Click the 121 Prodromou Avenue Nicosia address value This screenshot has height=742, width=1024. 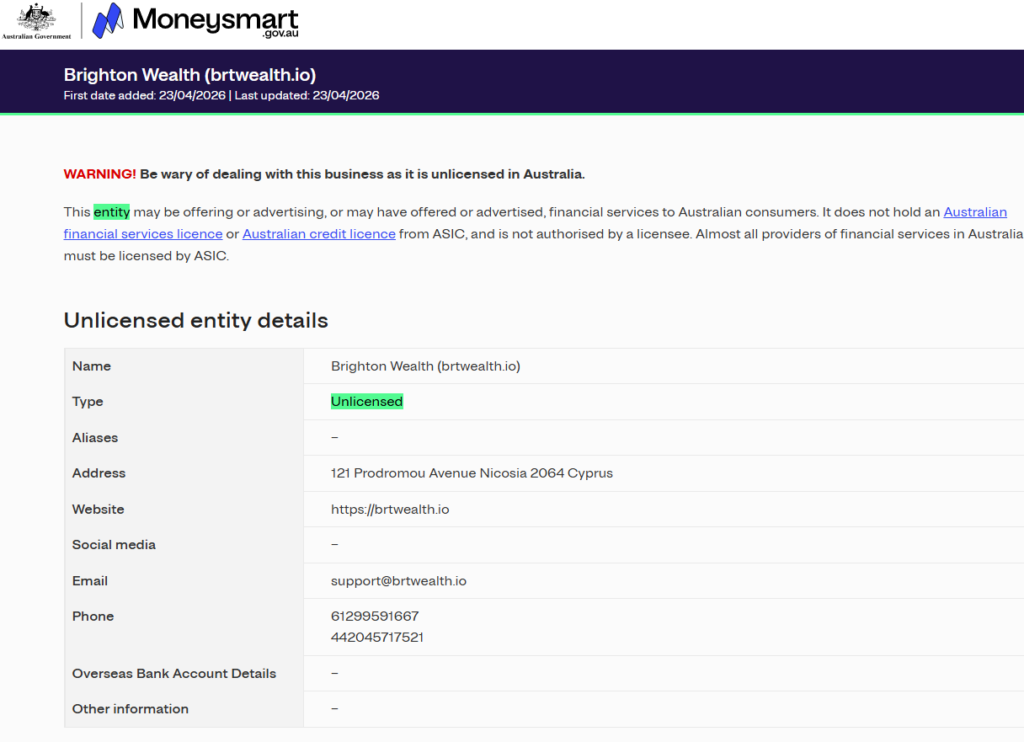pos(472,473)
